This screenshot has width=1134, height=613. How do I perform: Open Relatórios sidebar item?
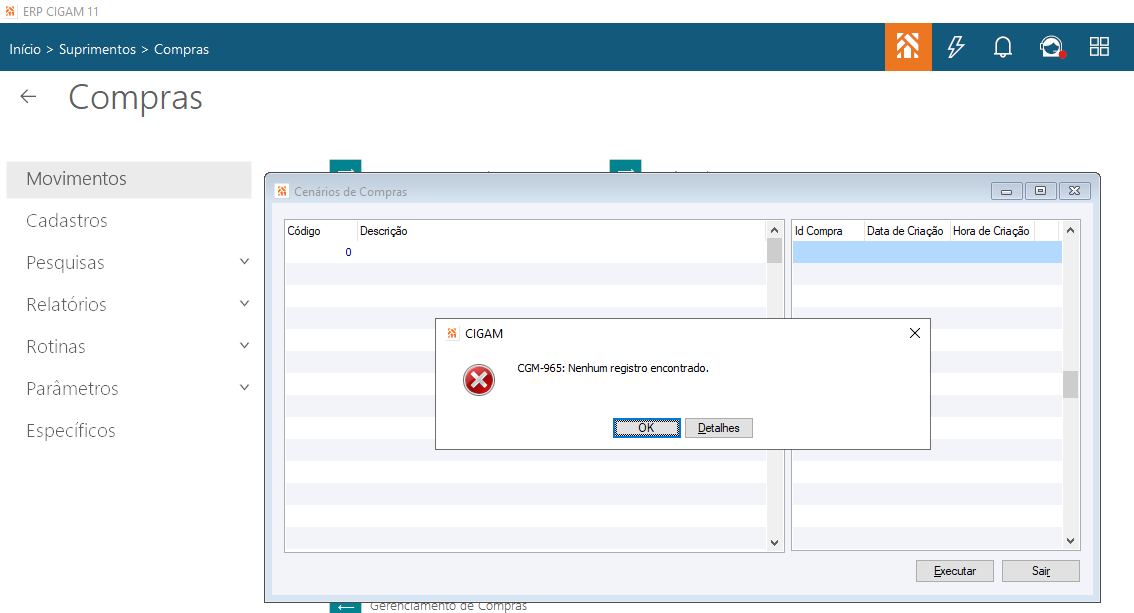[67, 304]
